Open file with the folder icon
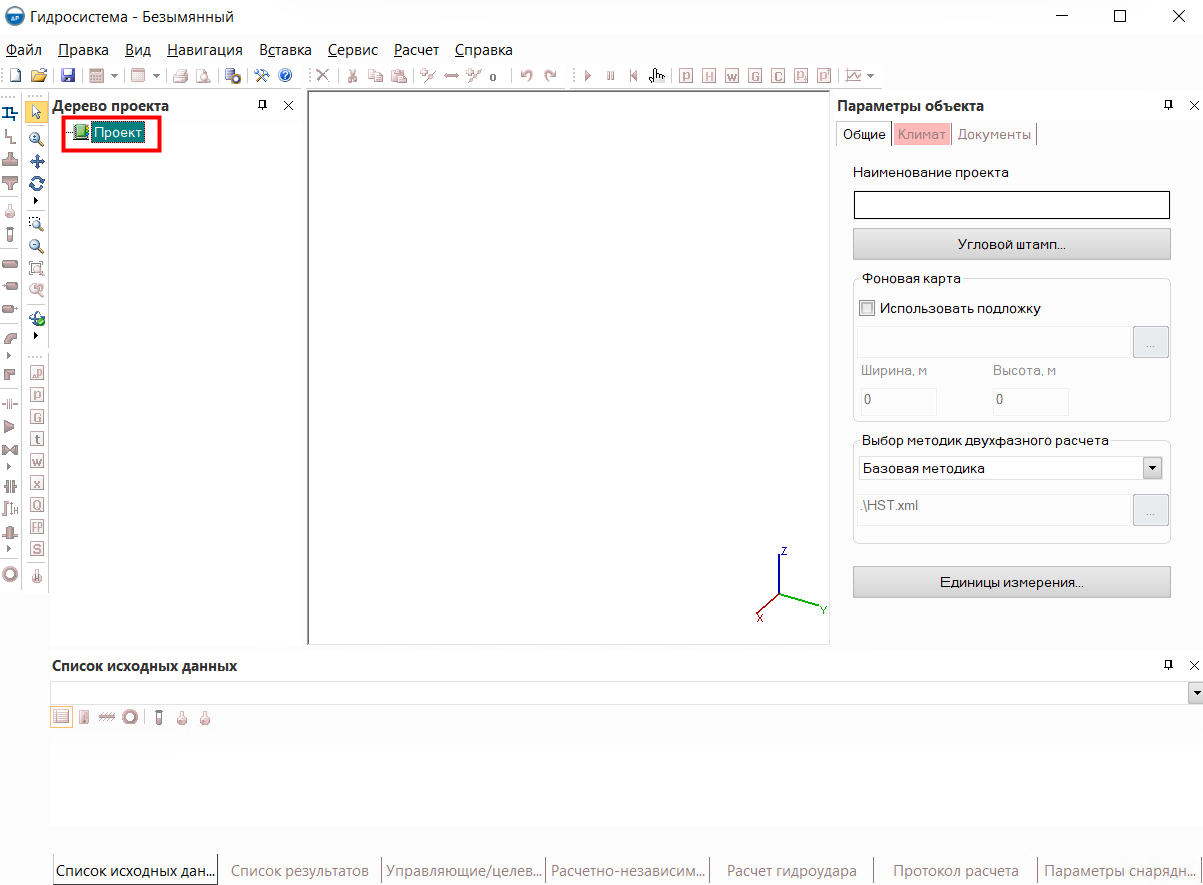 point(39,76)
